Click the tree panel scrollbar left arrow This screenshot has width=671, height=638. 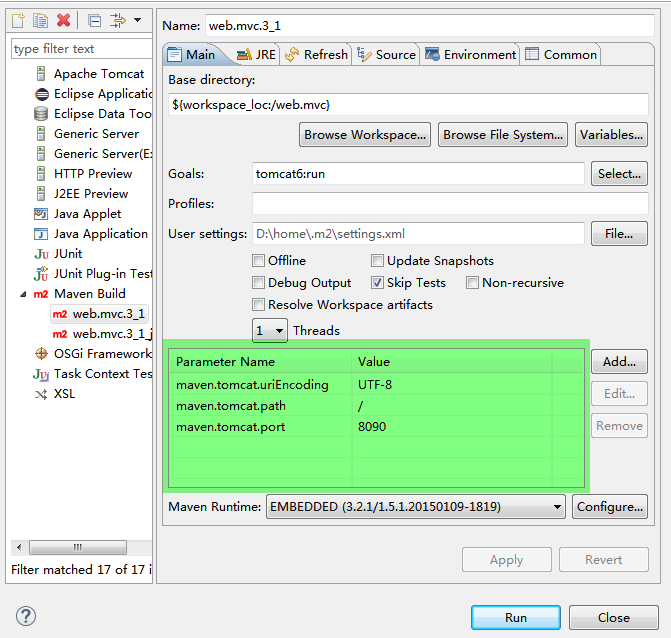19,547
